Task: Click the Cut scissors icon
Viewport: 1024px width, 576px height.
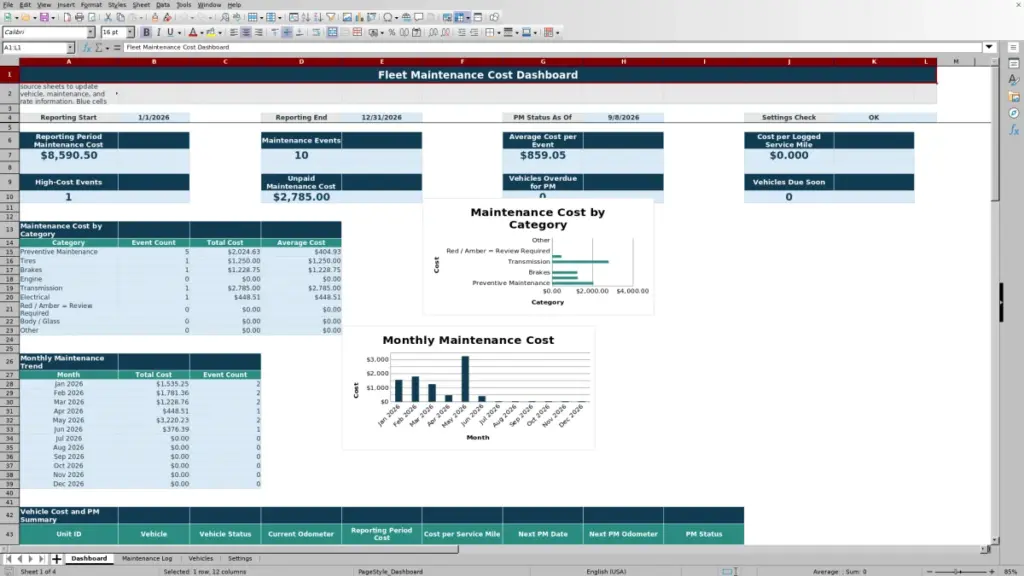Action: [x=108, y=17]
